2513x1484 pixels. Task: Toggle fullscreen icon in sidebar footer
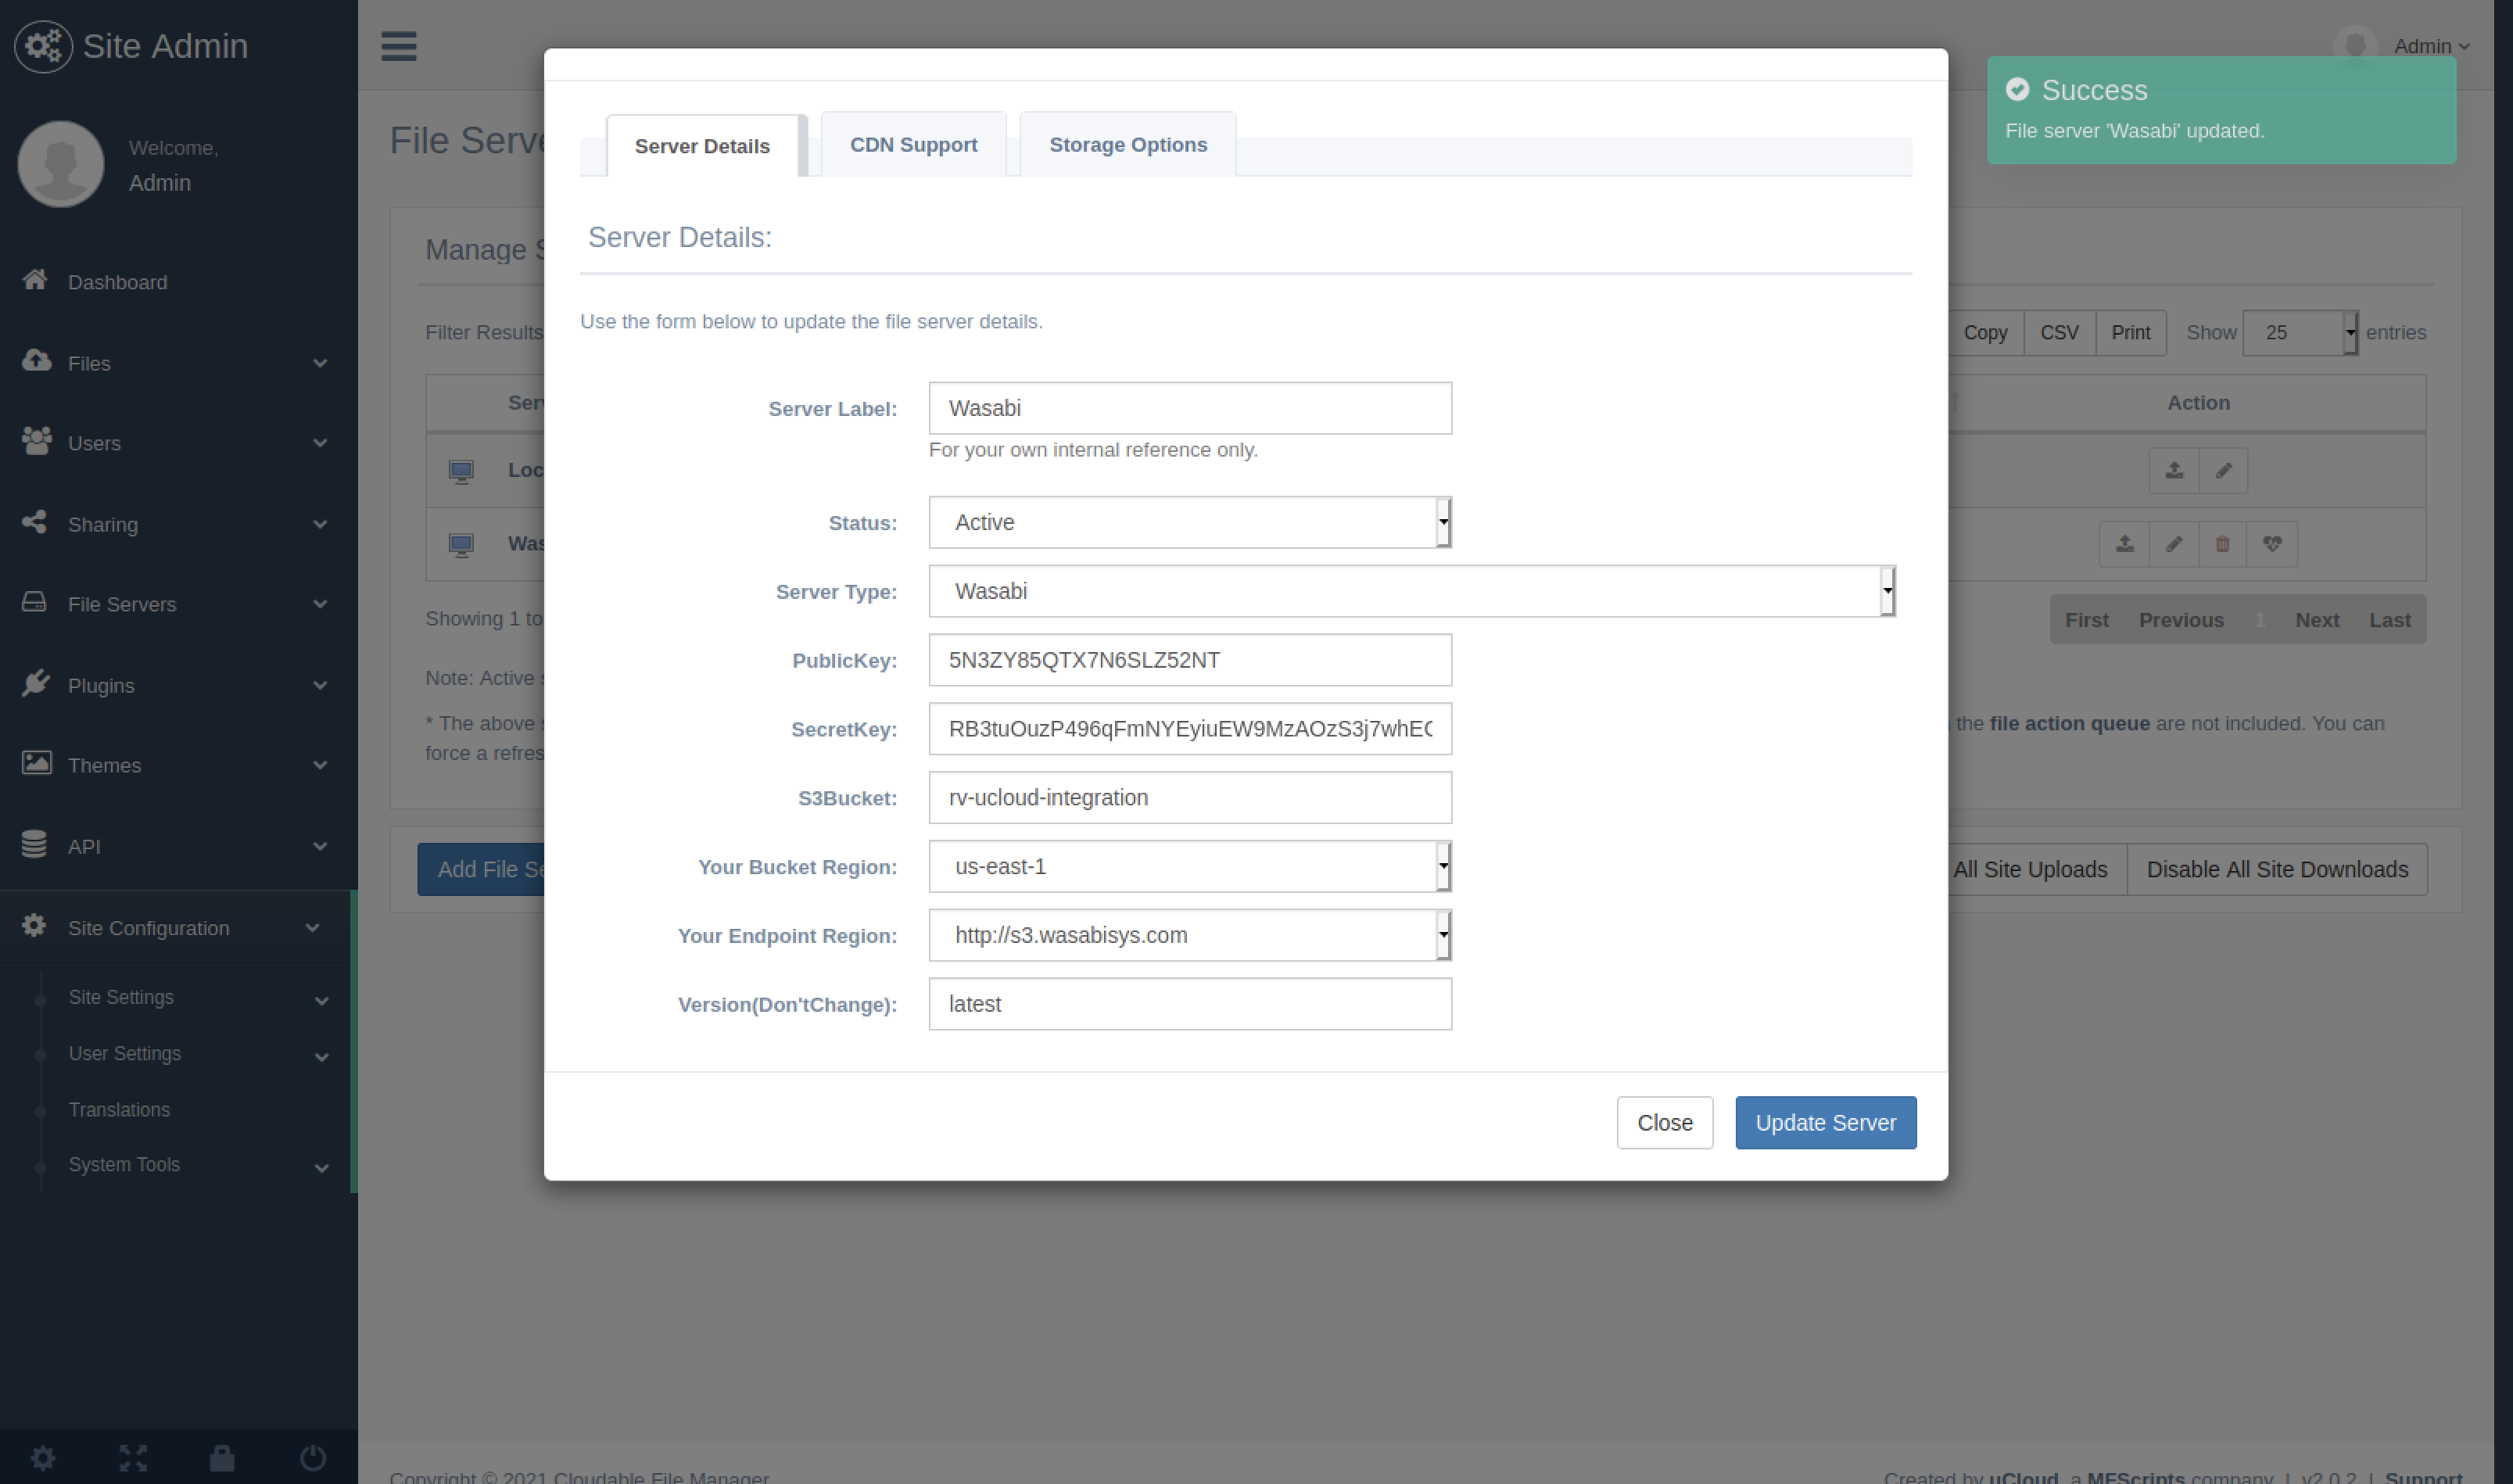(x=133, y=1458)
